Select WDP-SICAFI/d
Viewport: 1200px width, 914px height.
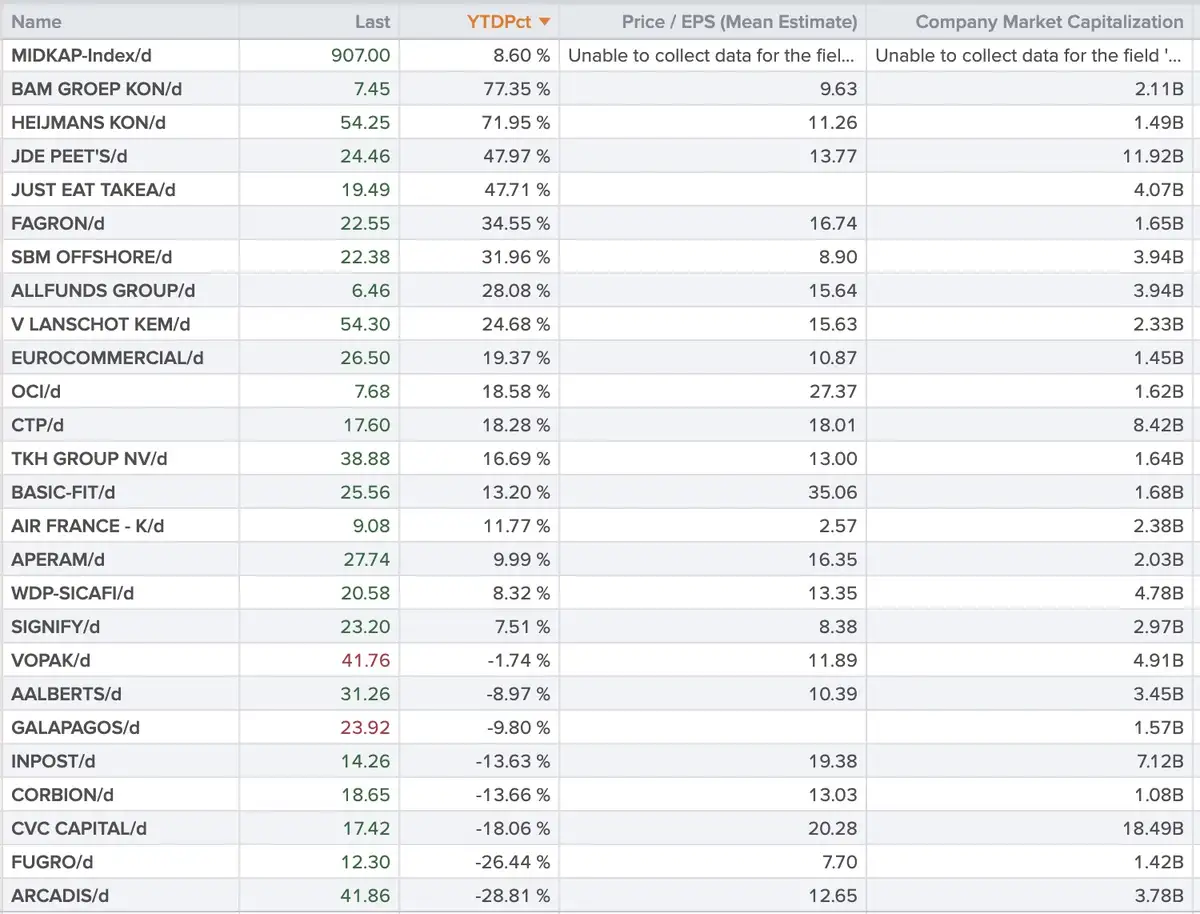[x=73, y=593]
